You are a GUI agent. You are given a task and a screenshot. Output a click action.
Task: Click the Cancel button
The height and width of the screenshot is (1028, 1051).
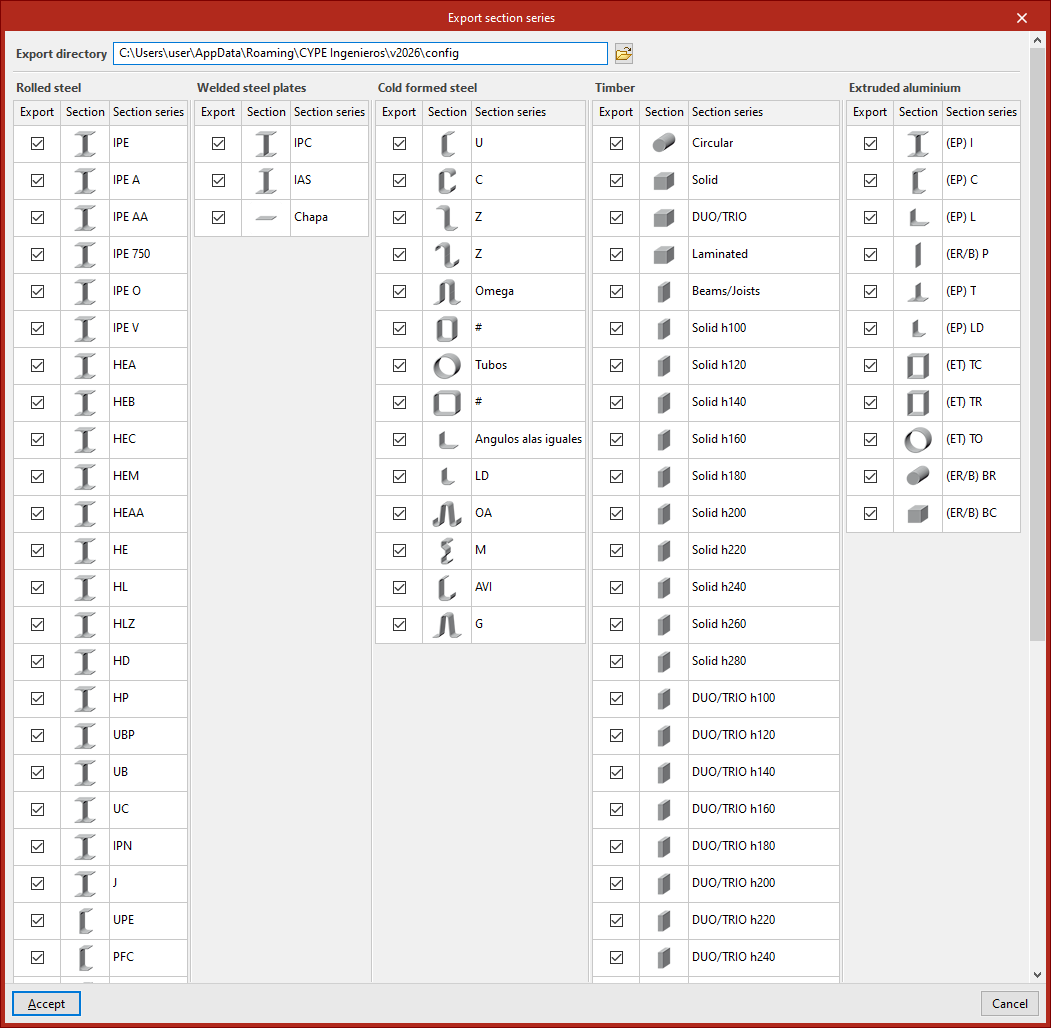[1009, 1004]
